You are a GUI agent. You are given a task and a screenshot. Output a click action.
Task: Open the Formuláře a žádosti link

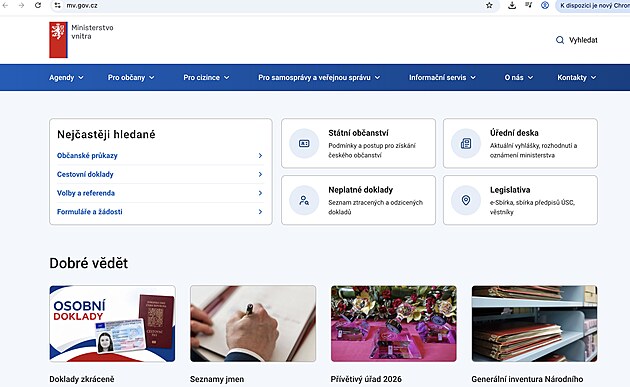[x=90, y=212]
